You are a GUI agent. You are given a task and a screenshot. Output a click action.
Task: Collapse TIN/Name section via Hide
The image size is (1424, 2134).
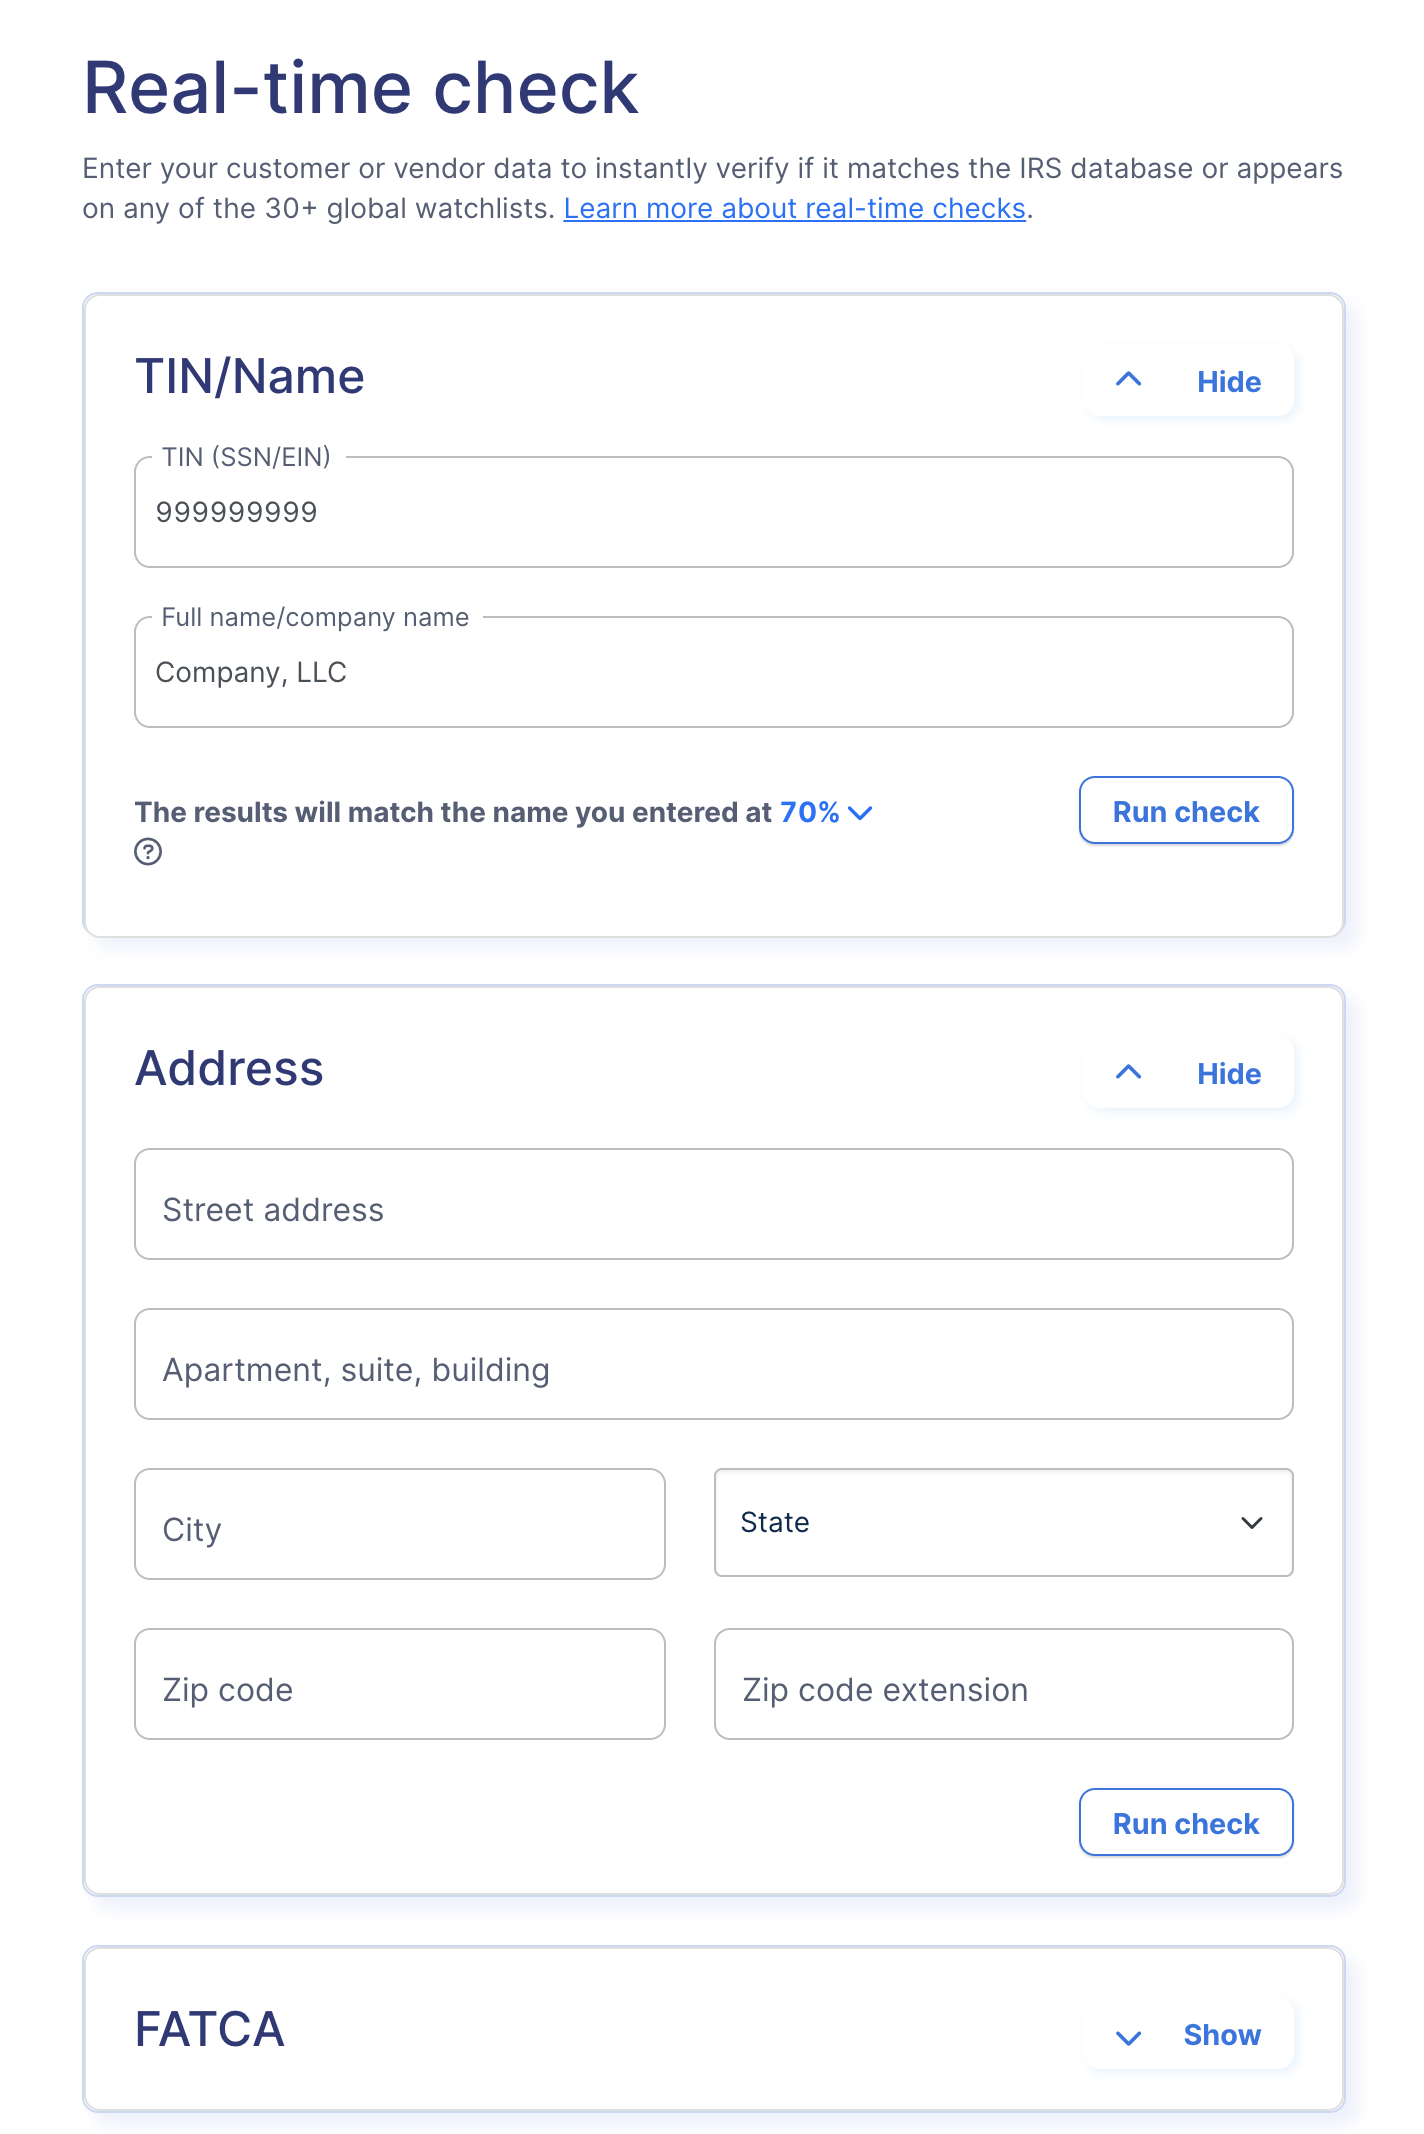(1189, 381)
